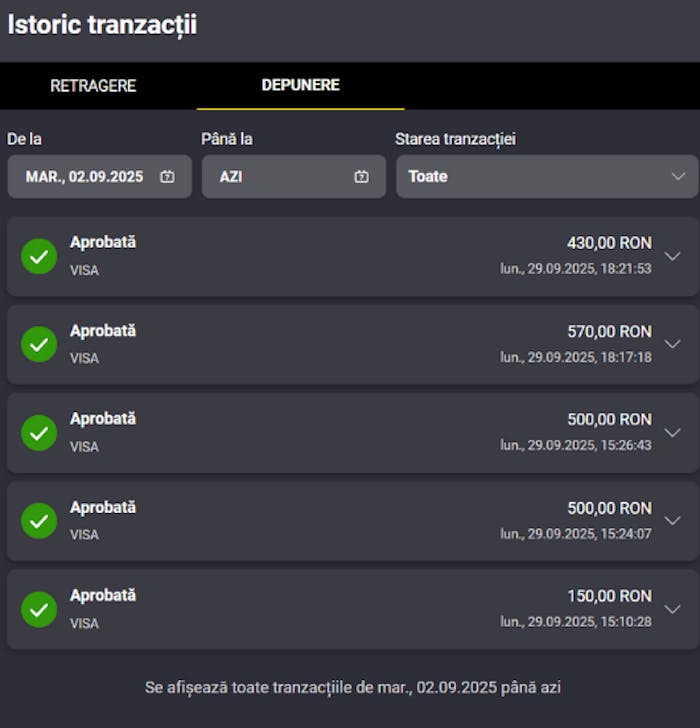
Task: Click calendar icon in 'De la' date field
Action: (x=167, y=177)
